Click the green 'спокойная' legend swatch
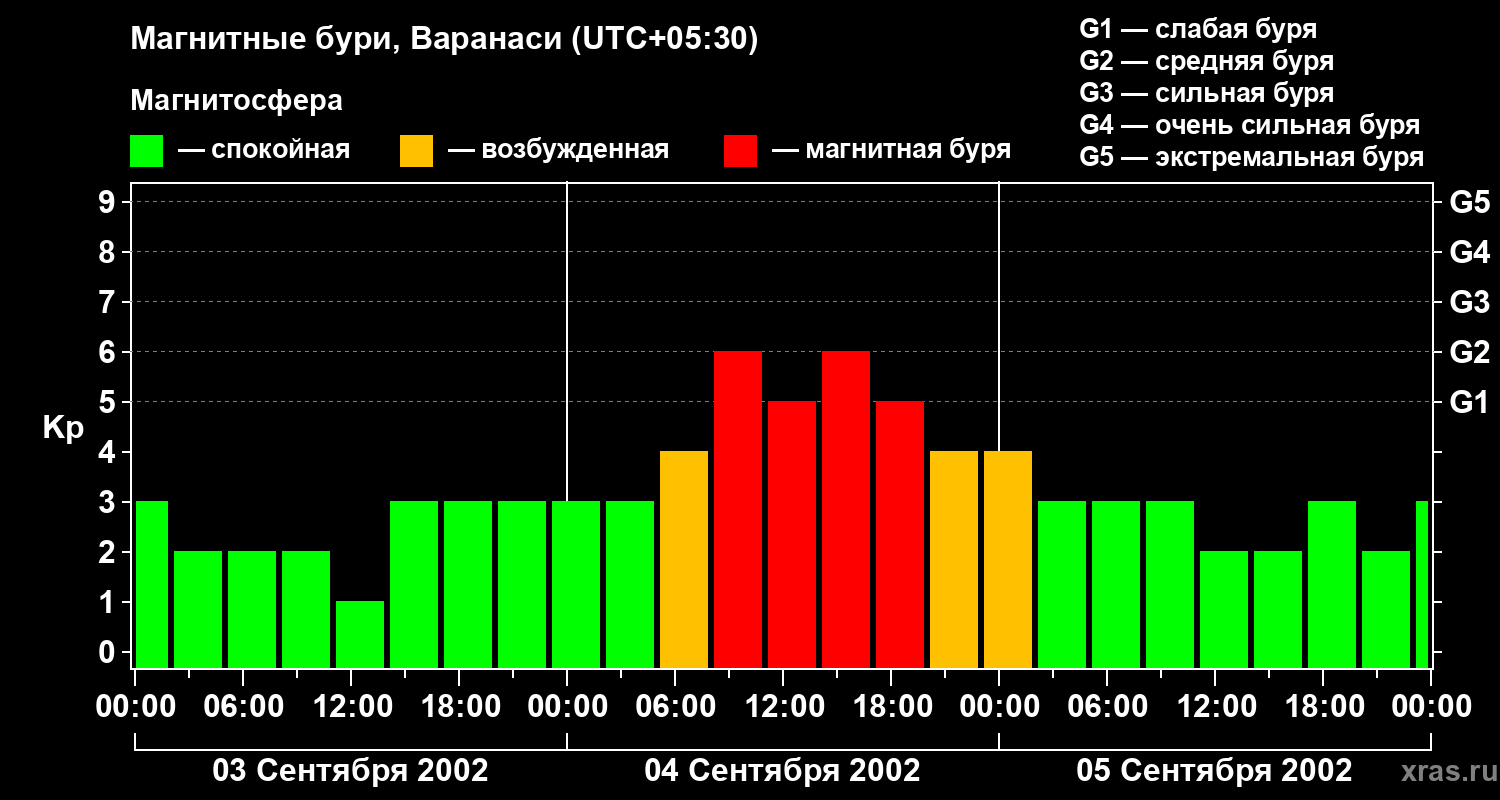This screenshot has height=800, width=1500. (x=147, y=151)
